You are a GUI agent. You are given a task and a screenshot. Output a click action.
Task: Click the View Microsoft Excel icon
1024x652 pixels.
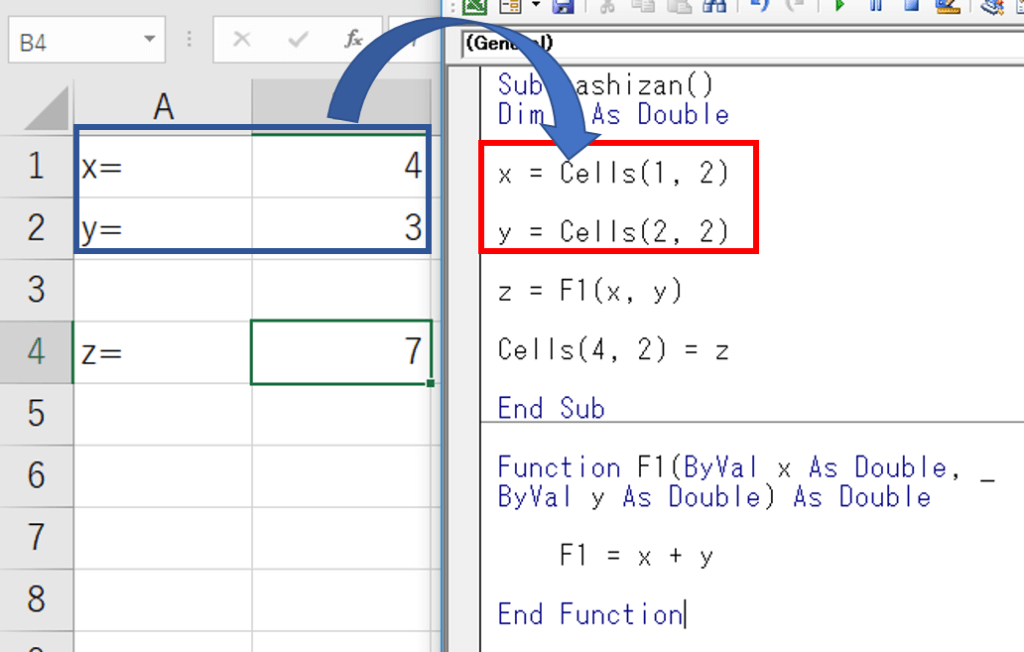coord(475,6)
